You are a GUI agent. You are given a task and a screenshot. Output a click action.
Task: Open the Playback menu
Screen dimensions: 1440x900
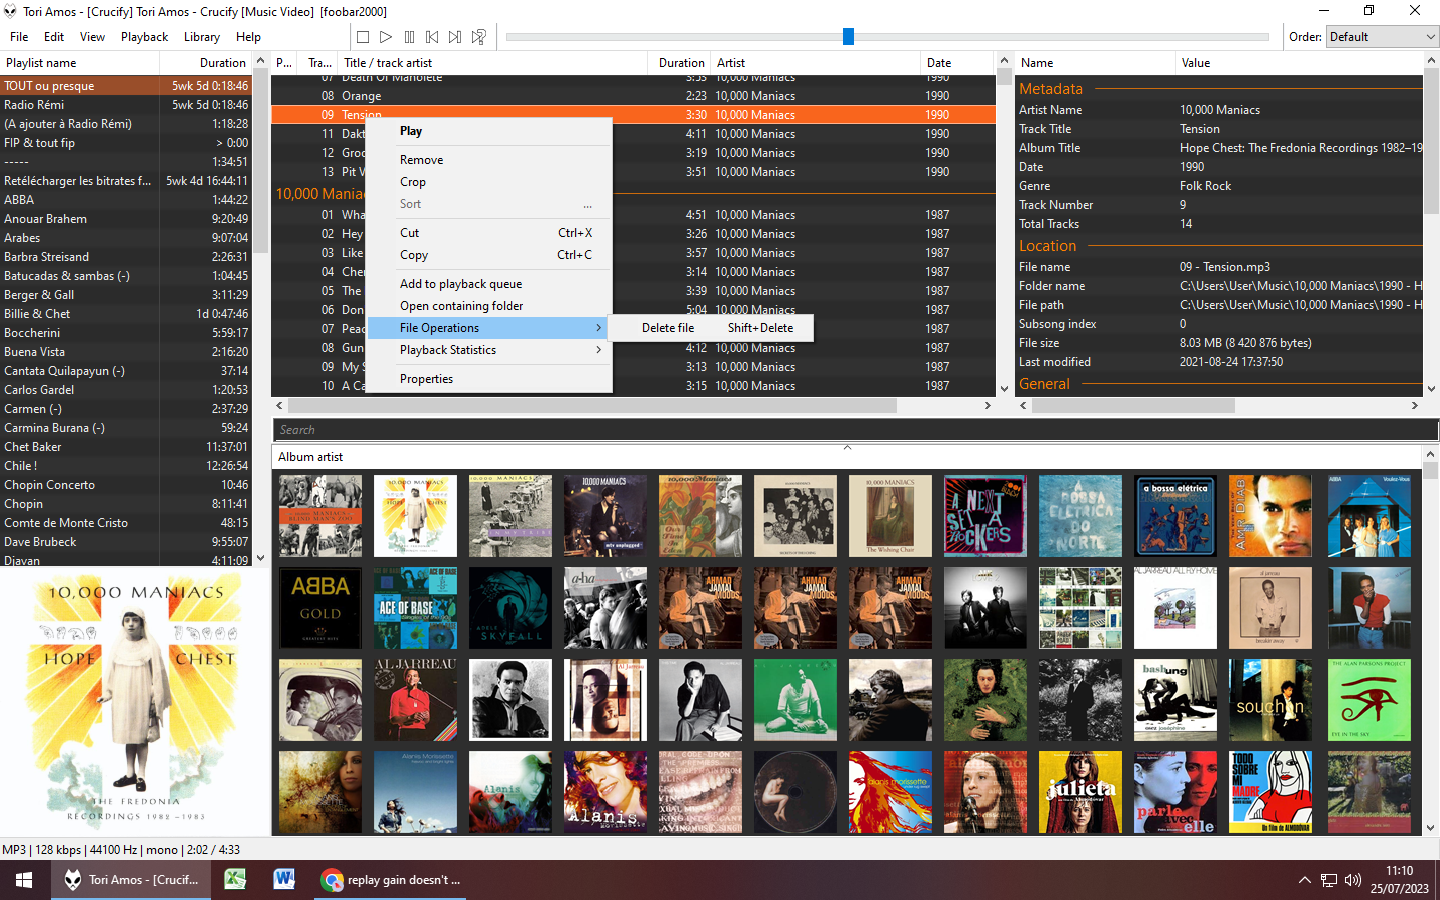(144, 37)
